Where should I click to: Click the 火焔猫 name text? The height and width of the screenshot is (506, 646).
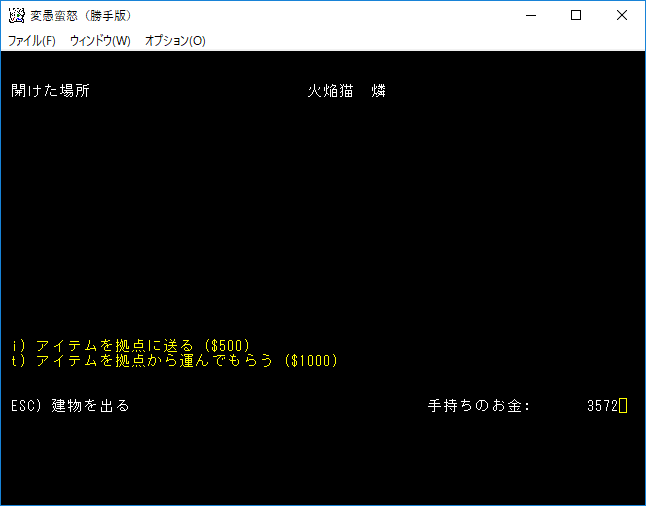point(331,91)
